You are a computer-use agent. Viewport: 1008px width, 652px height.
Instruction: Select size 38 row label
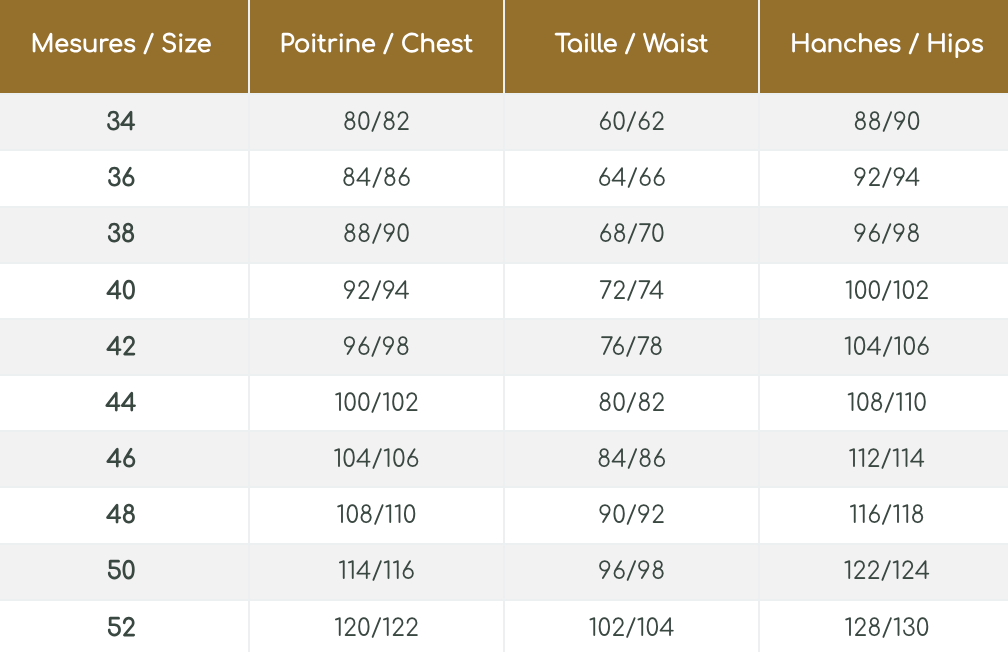point(121,234)
